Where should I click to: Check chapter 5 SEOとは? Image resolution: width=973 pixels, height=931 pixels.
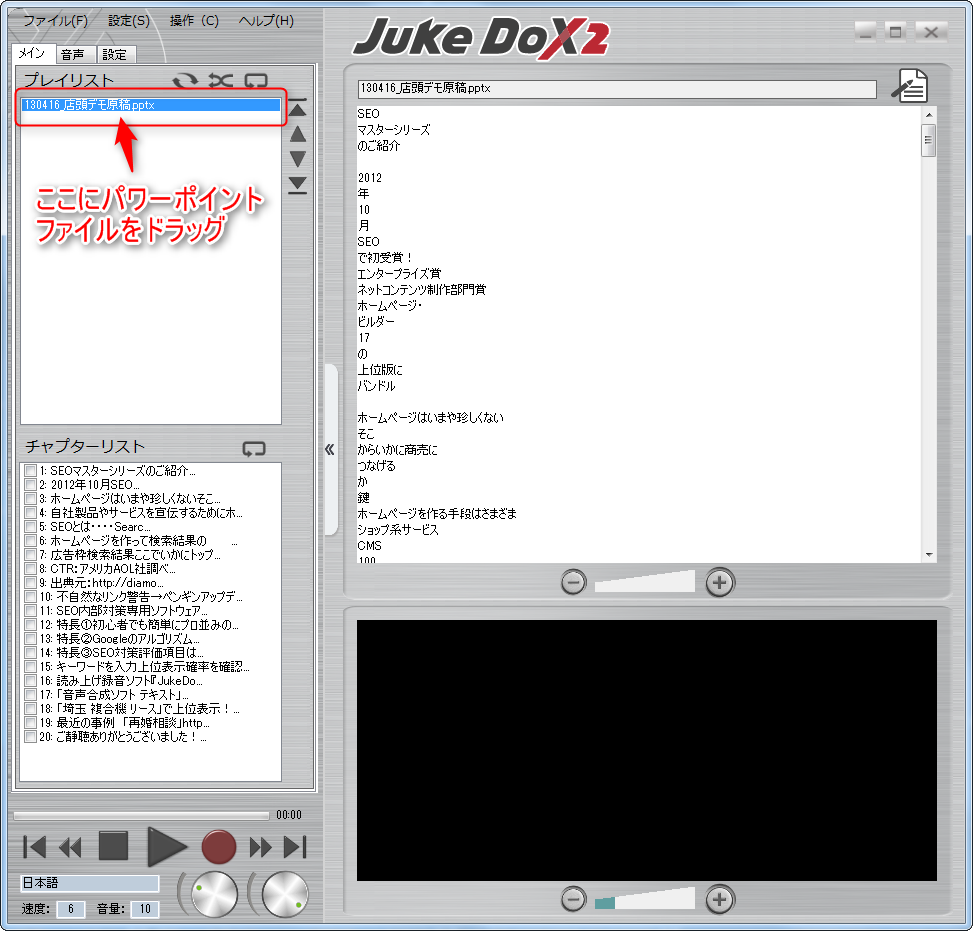coord(30,526)
